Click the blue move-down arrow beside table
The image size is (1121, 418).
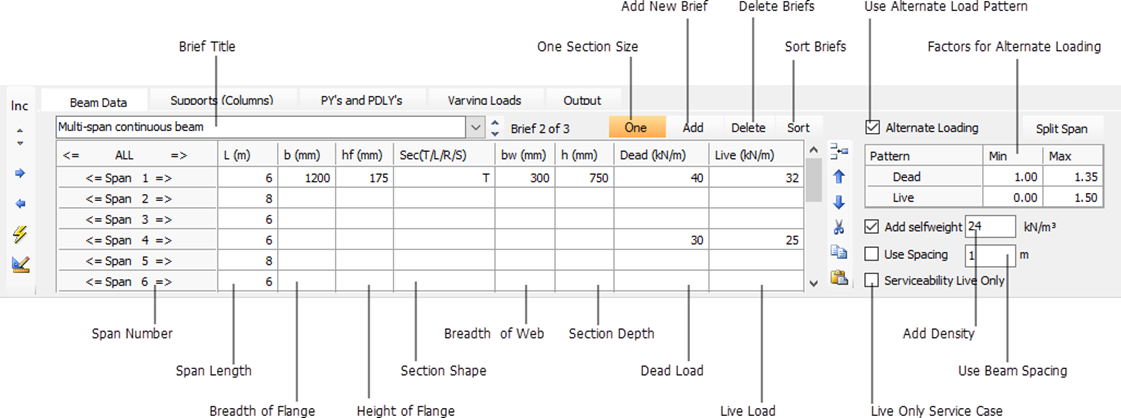[839, 201]
